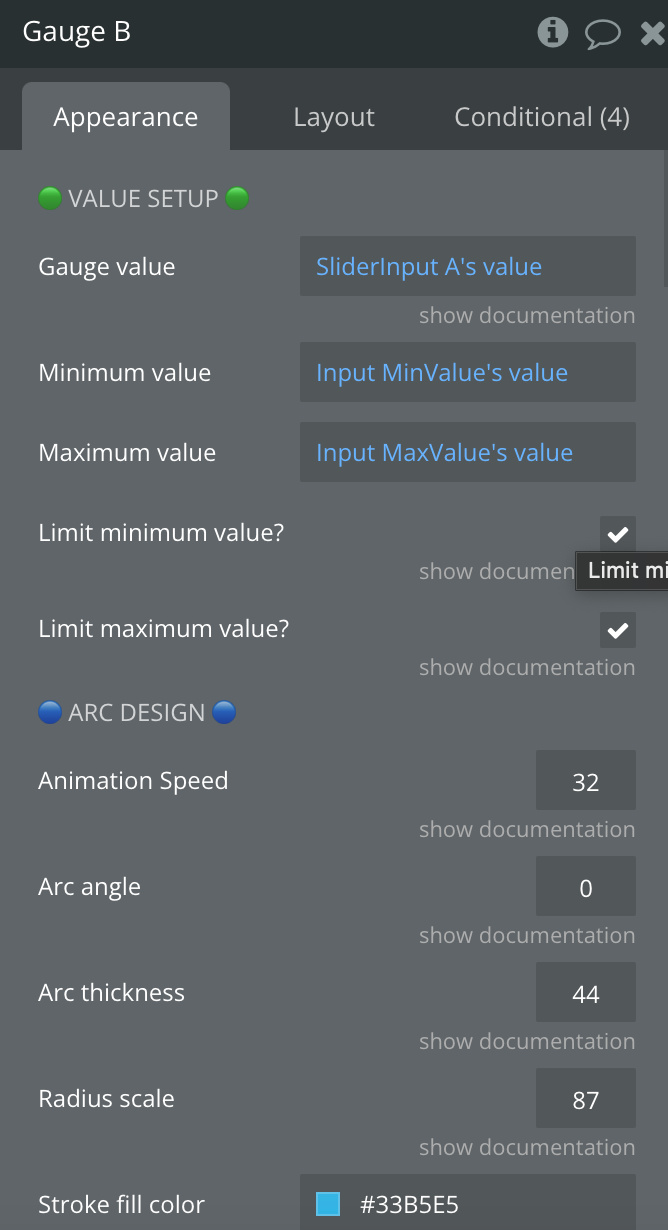Click the Animation Speed number field

click(x=586, y=780)
